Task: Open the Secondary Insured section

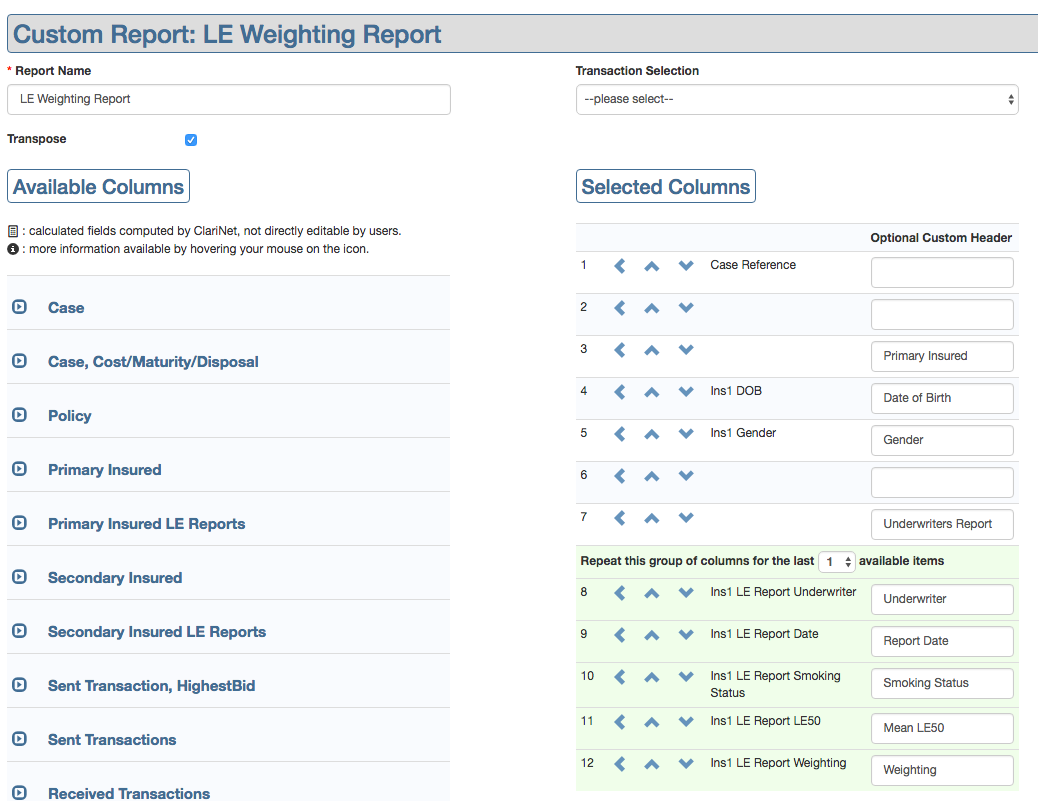Action: (x=19, y=578)
